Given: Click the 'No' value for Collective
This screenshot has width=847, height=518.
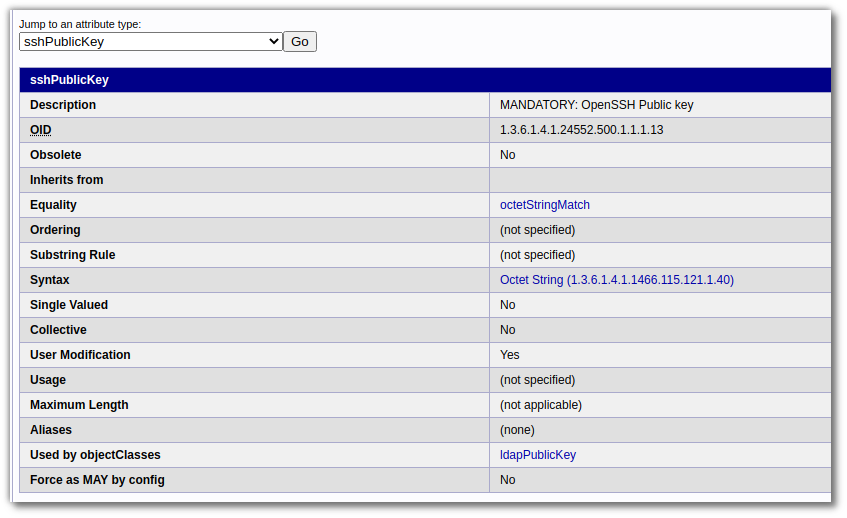Looking at the screenshot, I should (x=507, y=329).
